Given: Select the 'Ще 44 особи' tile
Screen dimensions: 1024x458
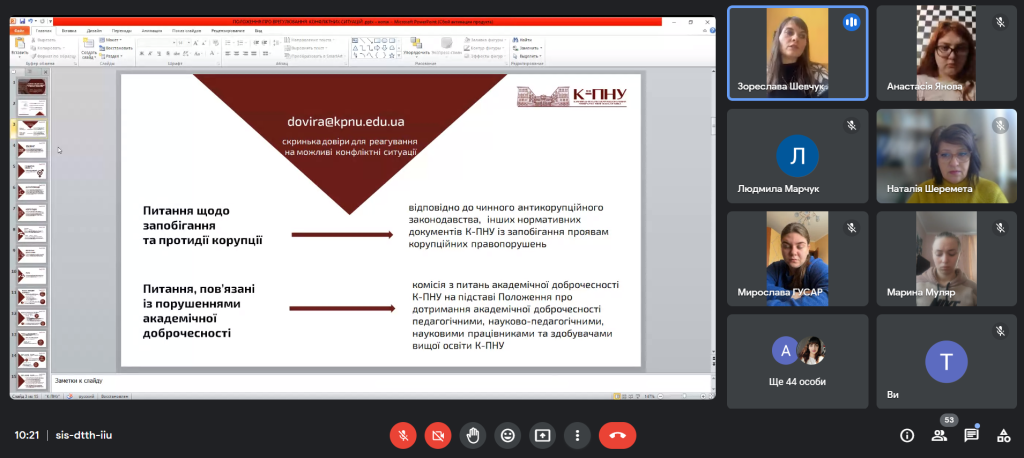Looking at the screenshot, I should 797,362.
